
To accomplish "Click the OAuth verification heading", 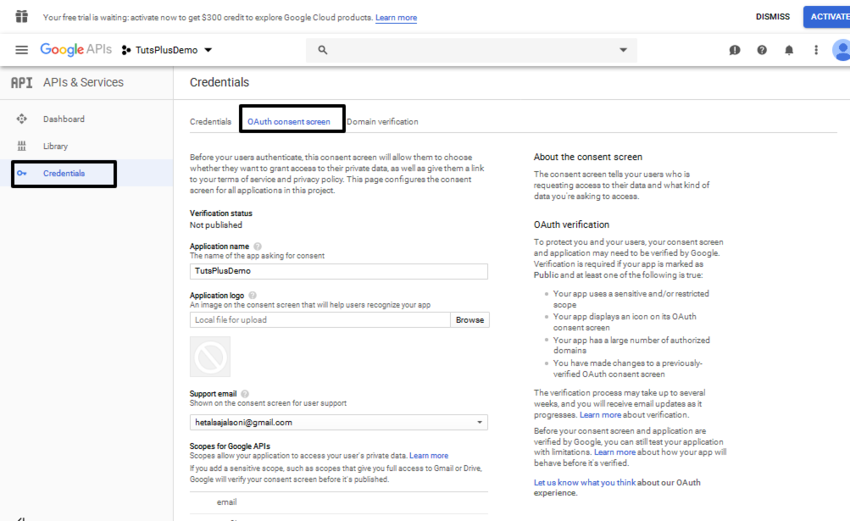I will 571,224.
